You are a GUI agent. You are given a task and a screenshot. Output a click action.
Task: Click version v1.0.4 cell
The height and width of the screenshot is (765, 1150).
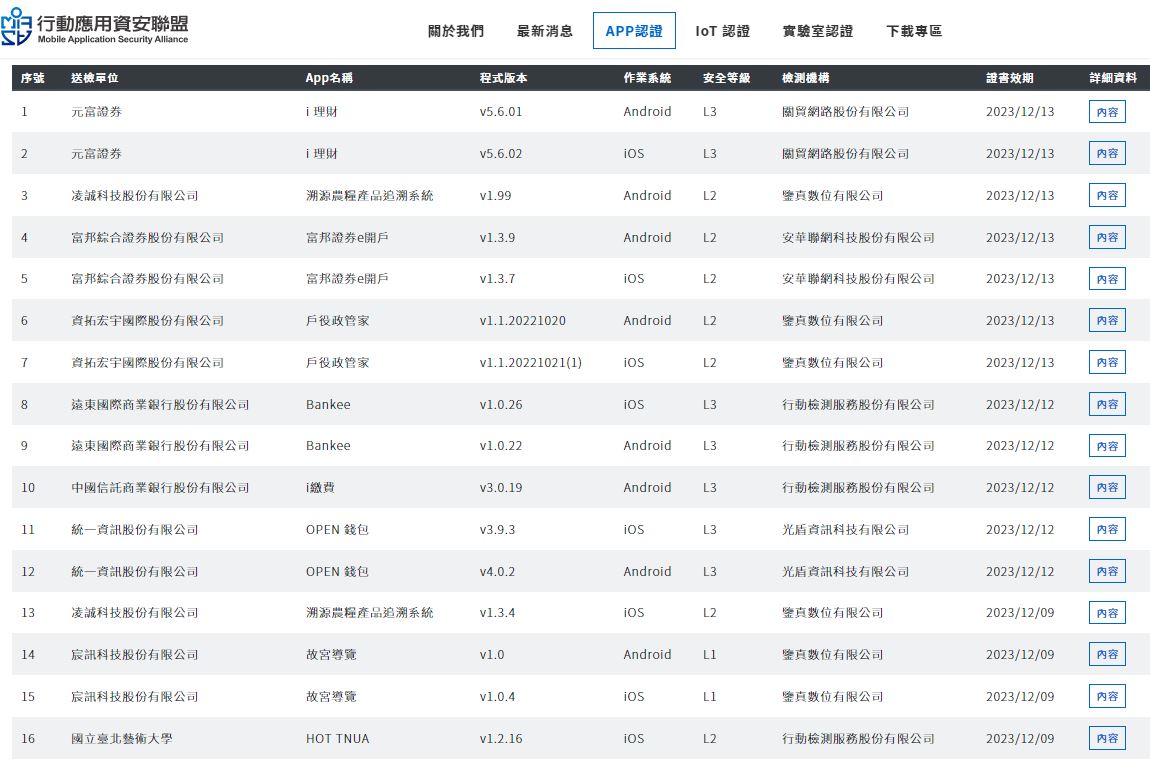tap(497, 696)
